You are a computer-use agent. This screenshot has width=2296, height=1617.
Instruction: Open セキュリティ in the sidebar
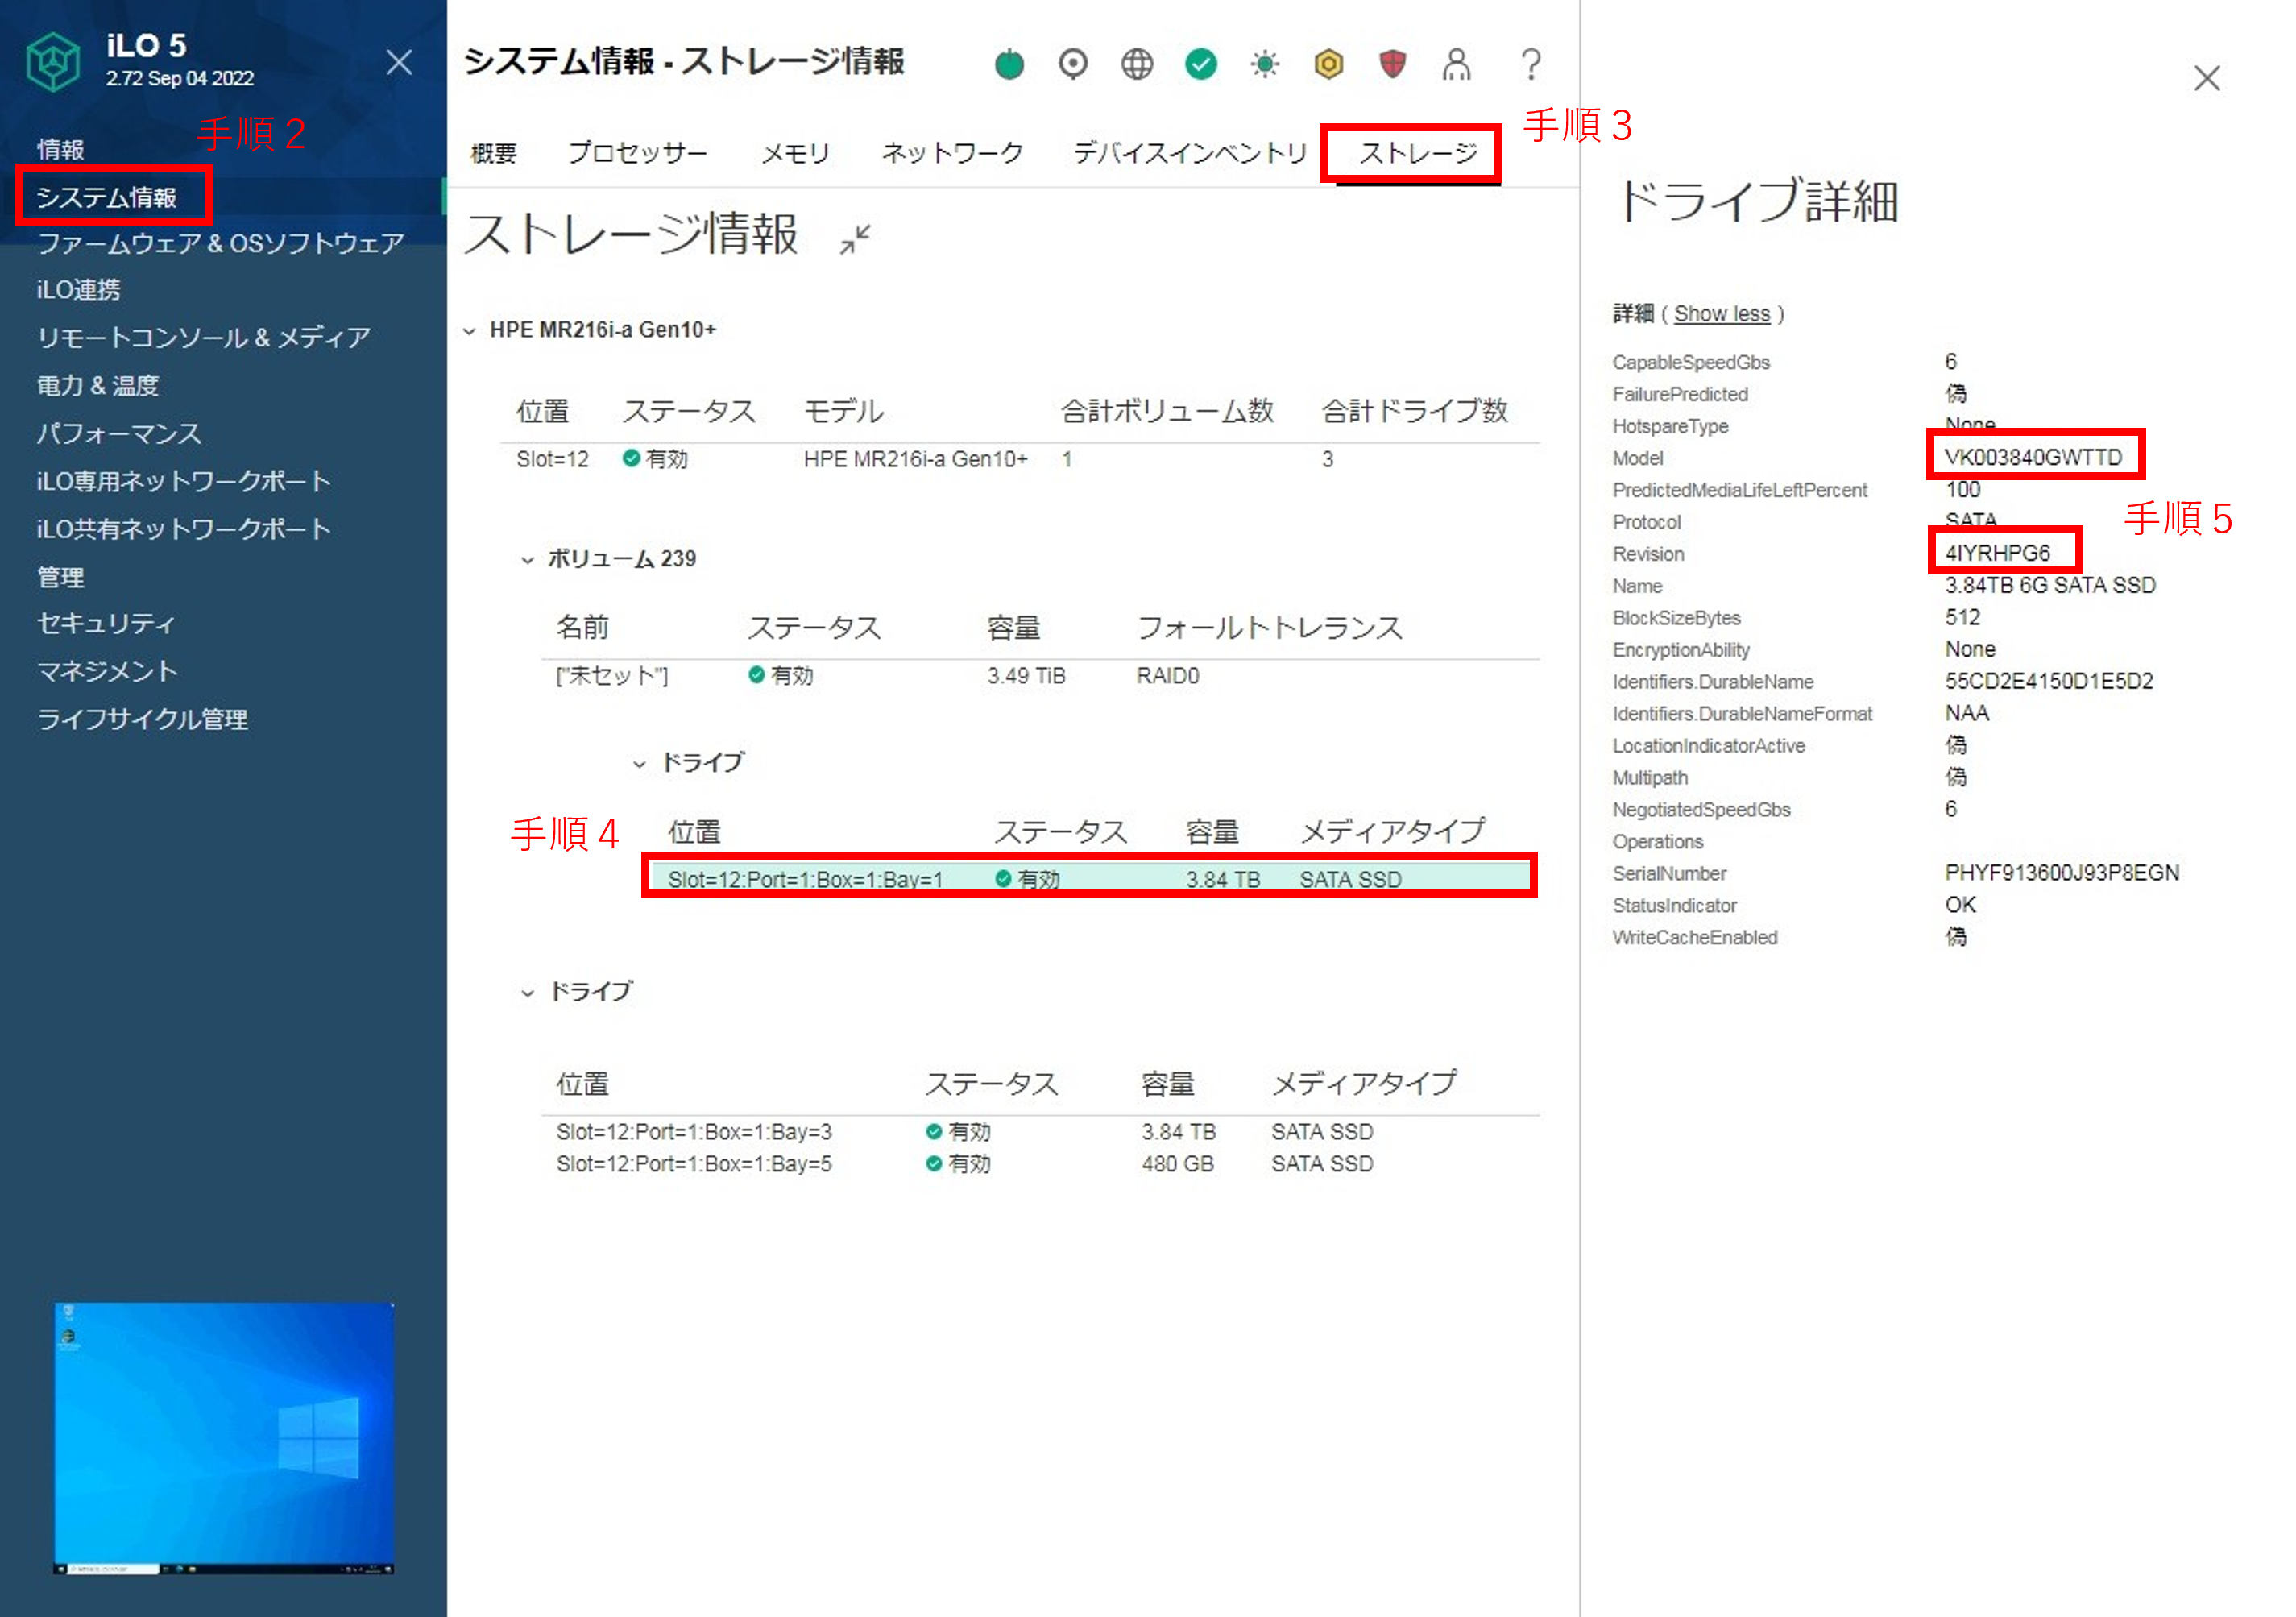pyautogui.click(x=106, y=623)
